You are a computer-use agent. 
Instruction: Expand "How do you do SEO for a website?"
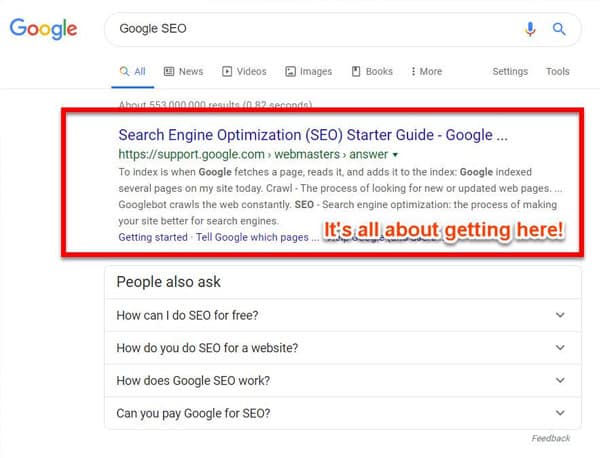point(559,348)
